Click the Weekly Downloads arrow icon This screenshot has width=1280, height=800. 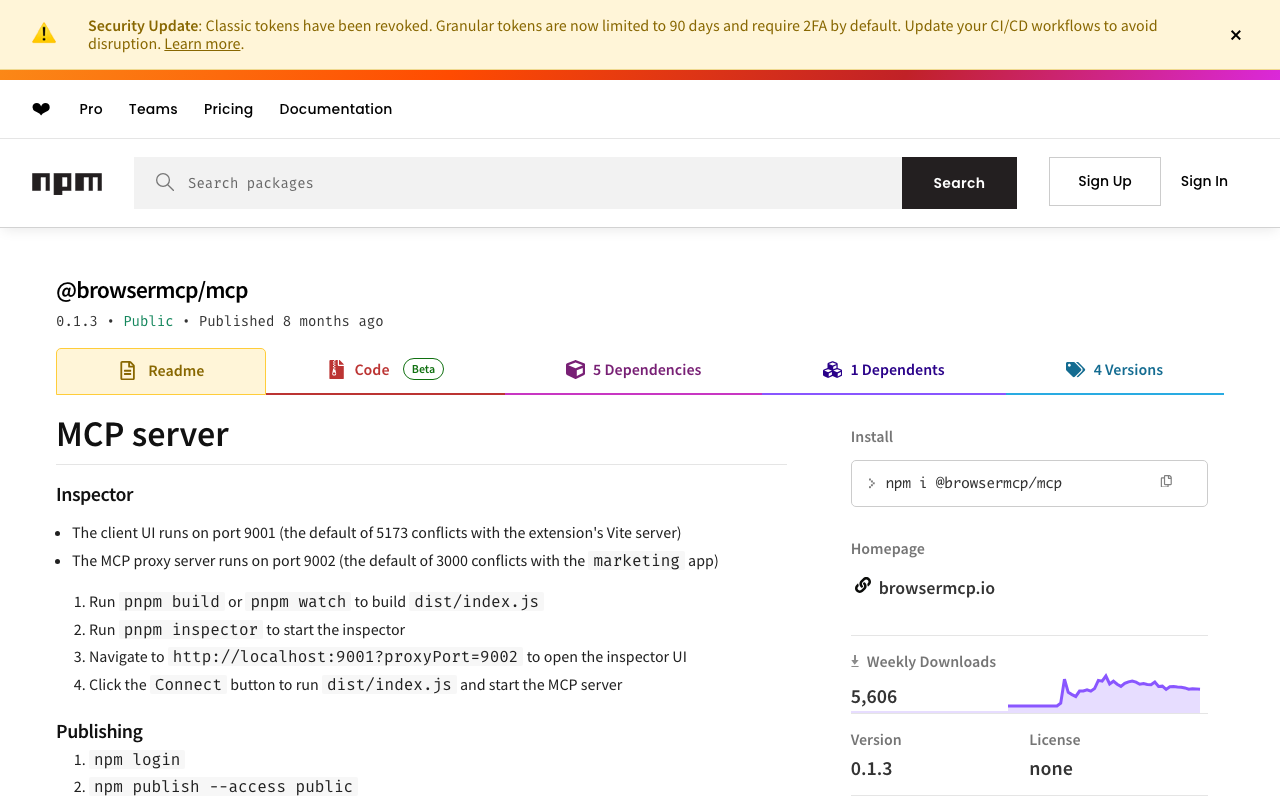(x=855, y=661)
